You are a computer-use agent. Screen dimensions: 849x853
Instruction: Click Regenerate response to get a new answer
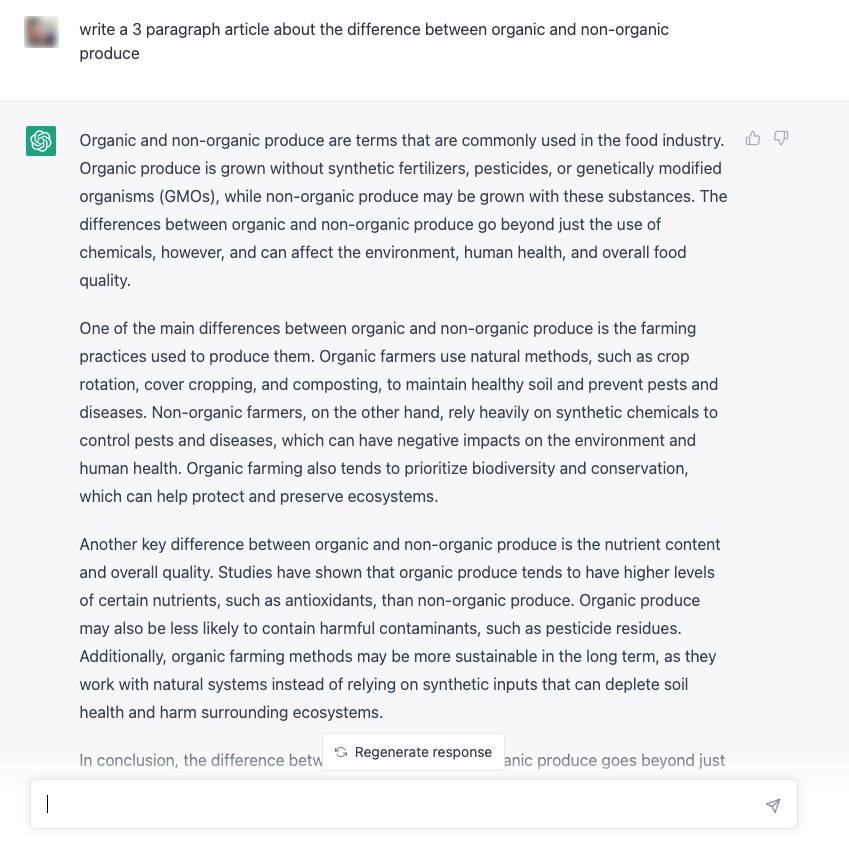click(413, 752)
